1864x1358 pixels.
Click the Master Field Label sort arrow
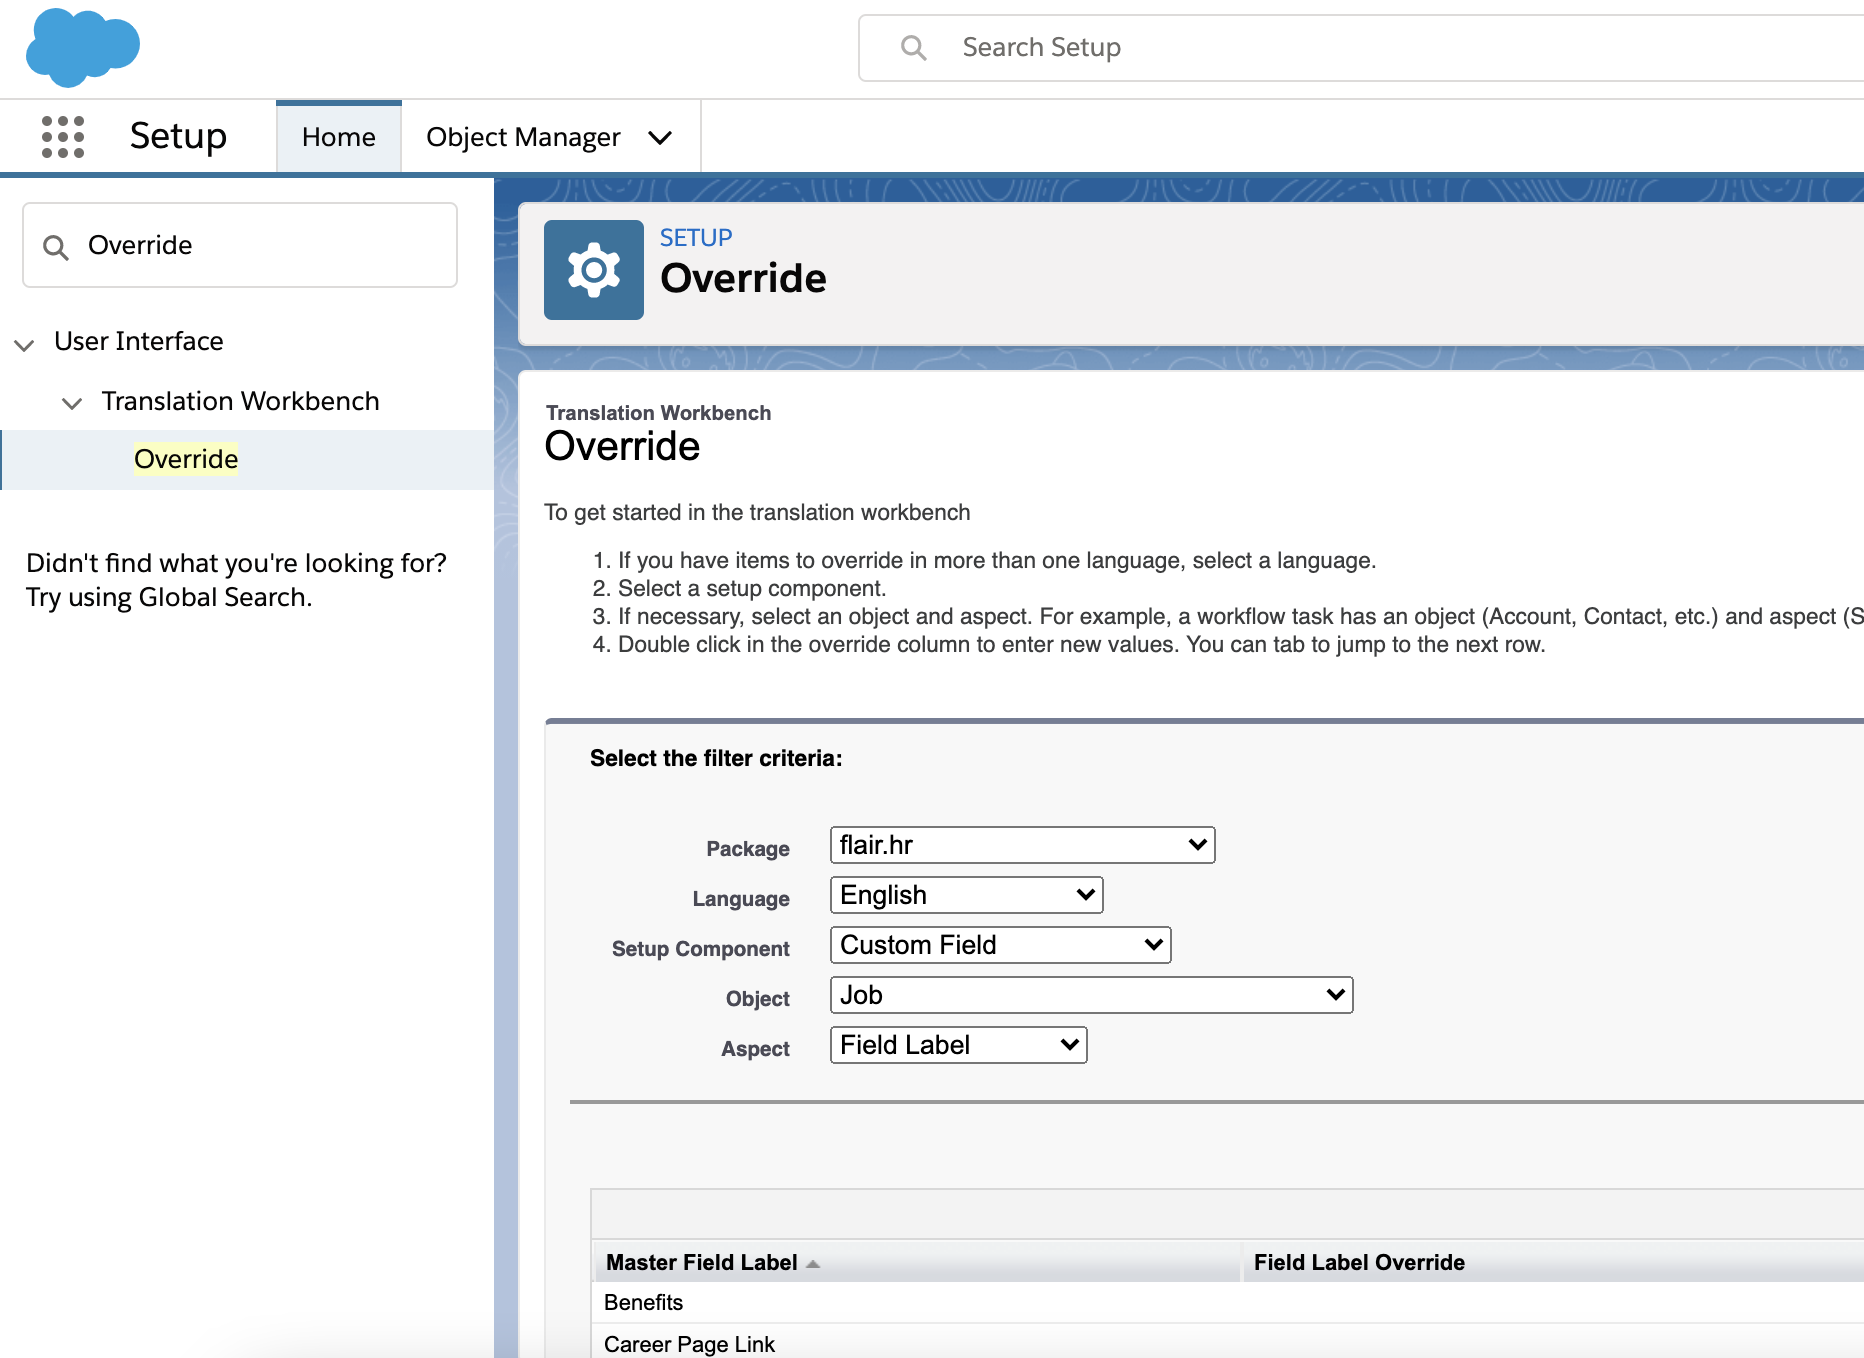[813, 1264]
